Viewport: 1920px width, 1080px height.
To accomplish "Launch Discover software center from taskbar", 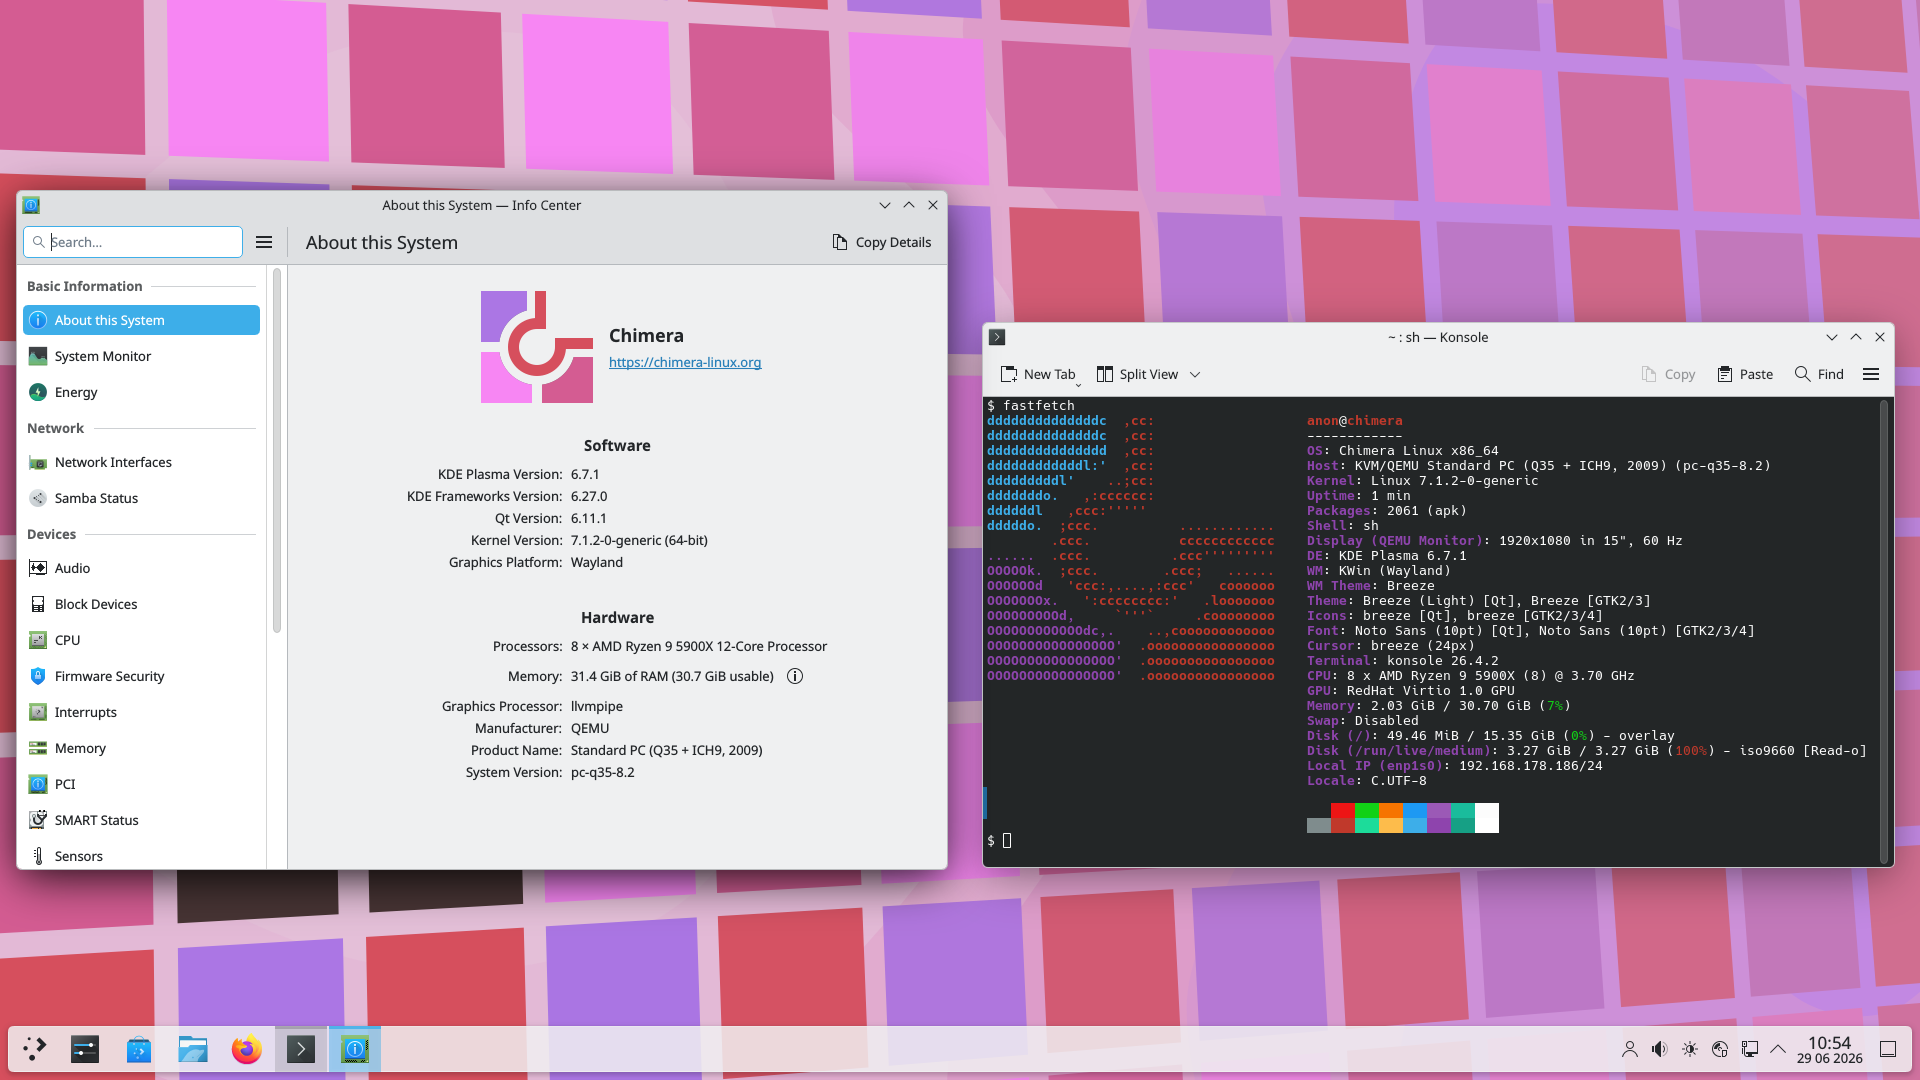I will point(139,1049).
